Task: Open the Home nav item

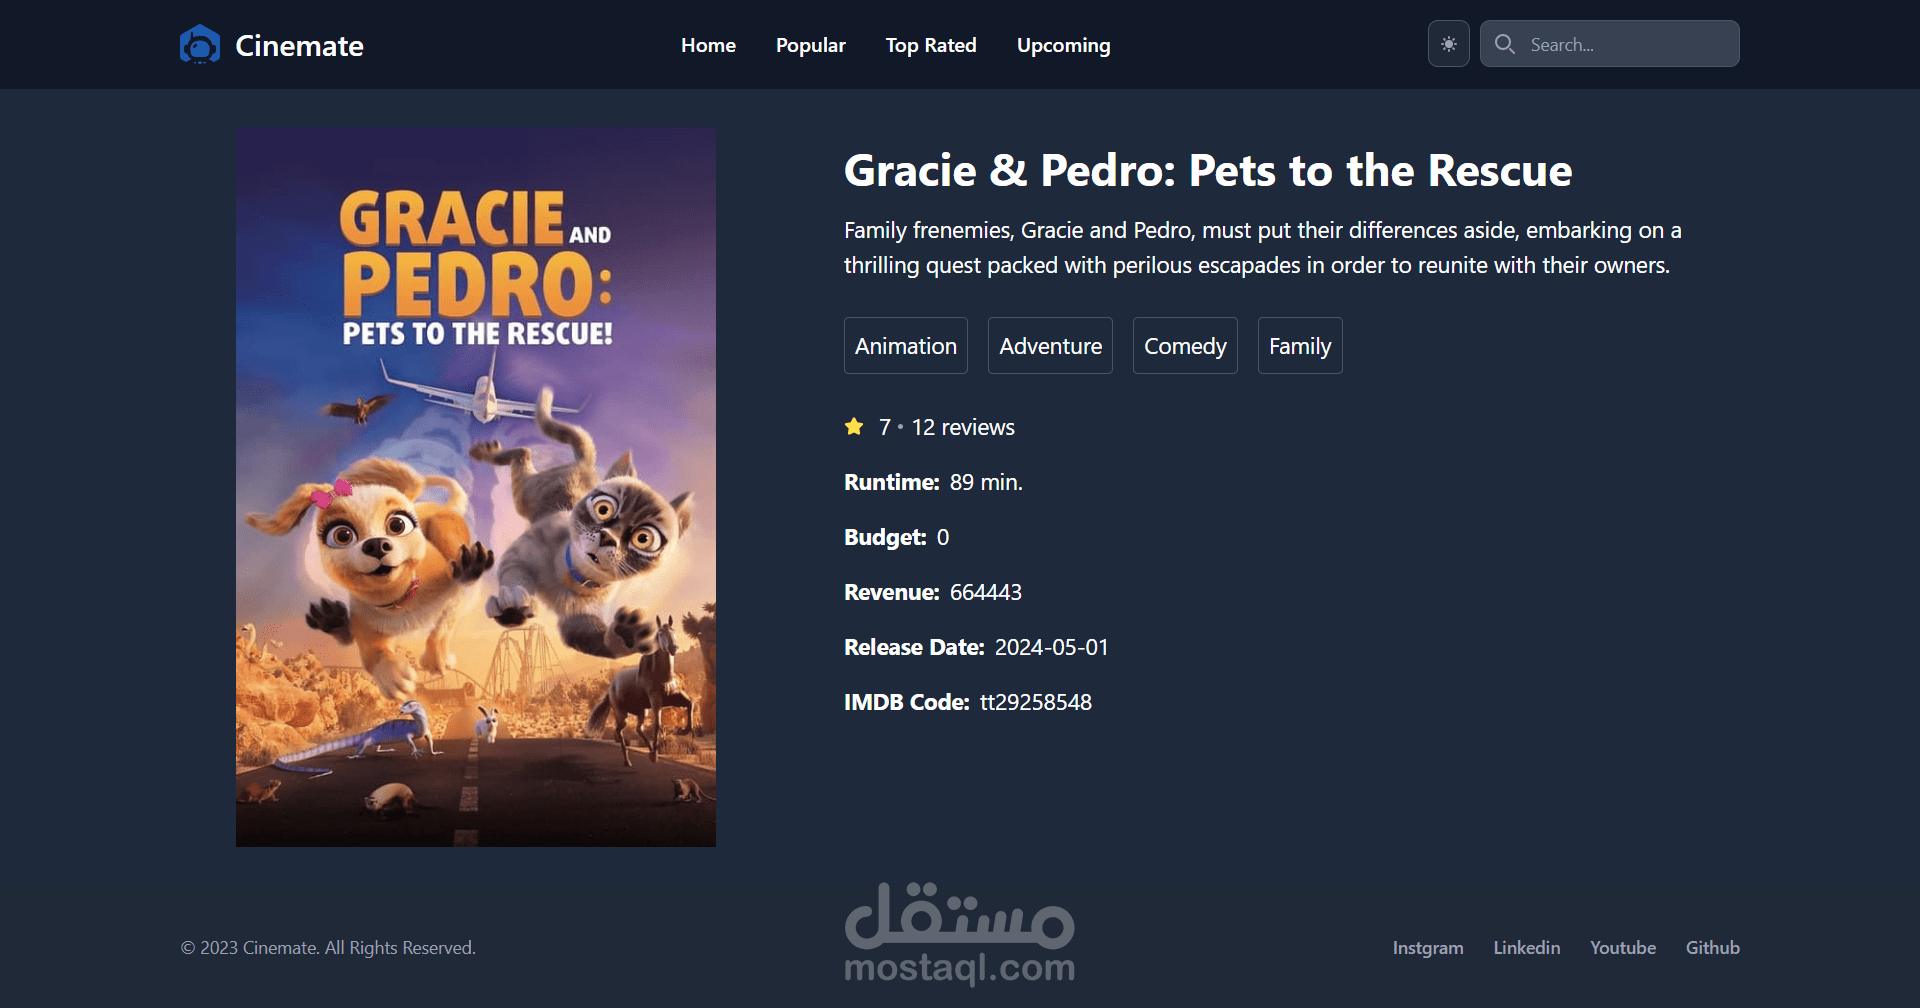Action: click(708, 45)
